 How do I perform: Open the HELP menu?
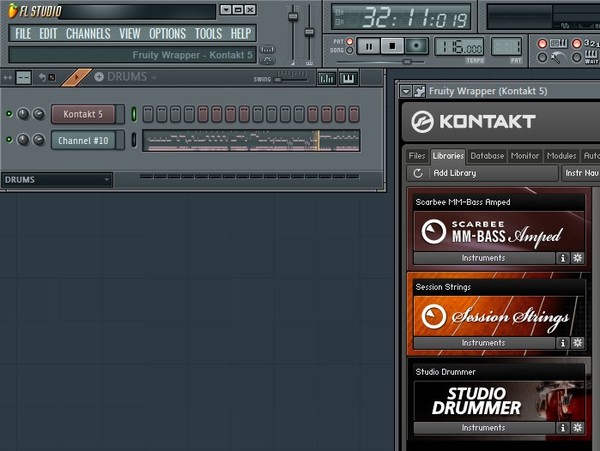(x=241, y=34)
